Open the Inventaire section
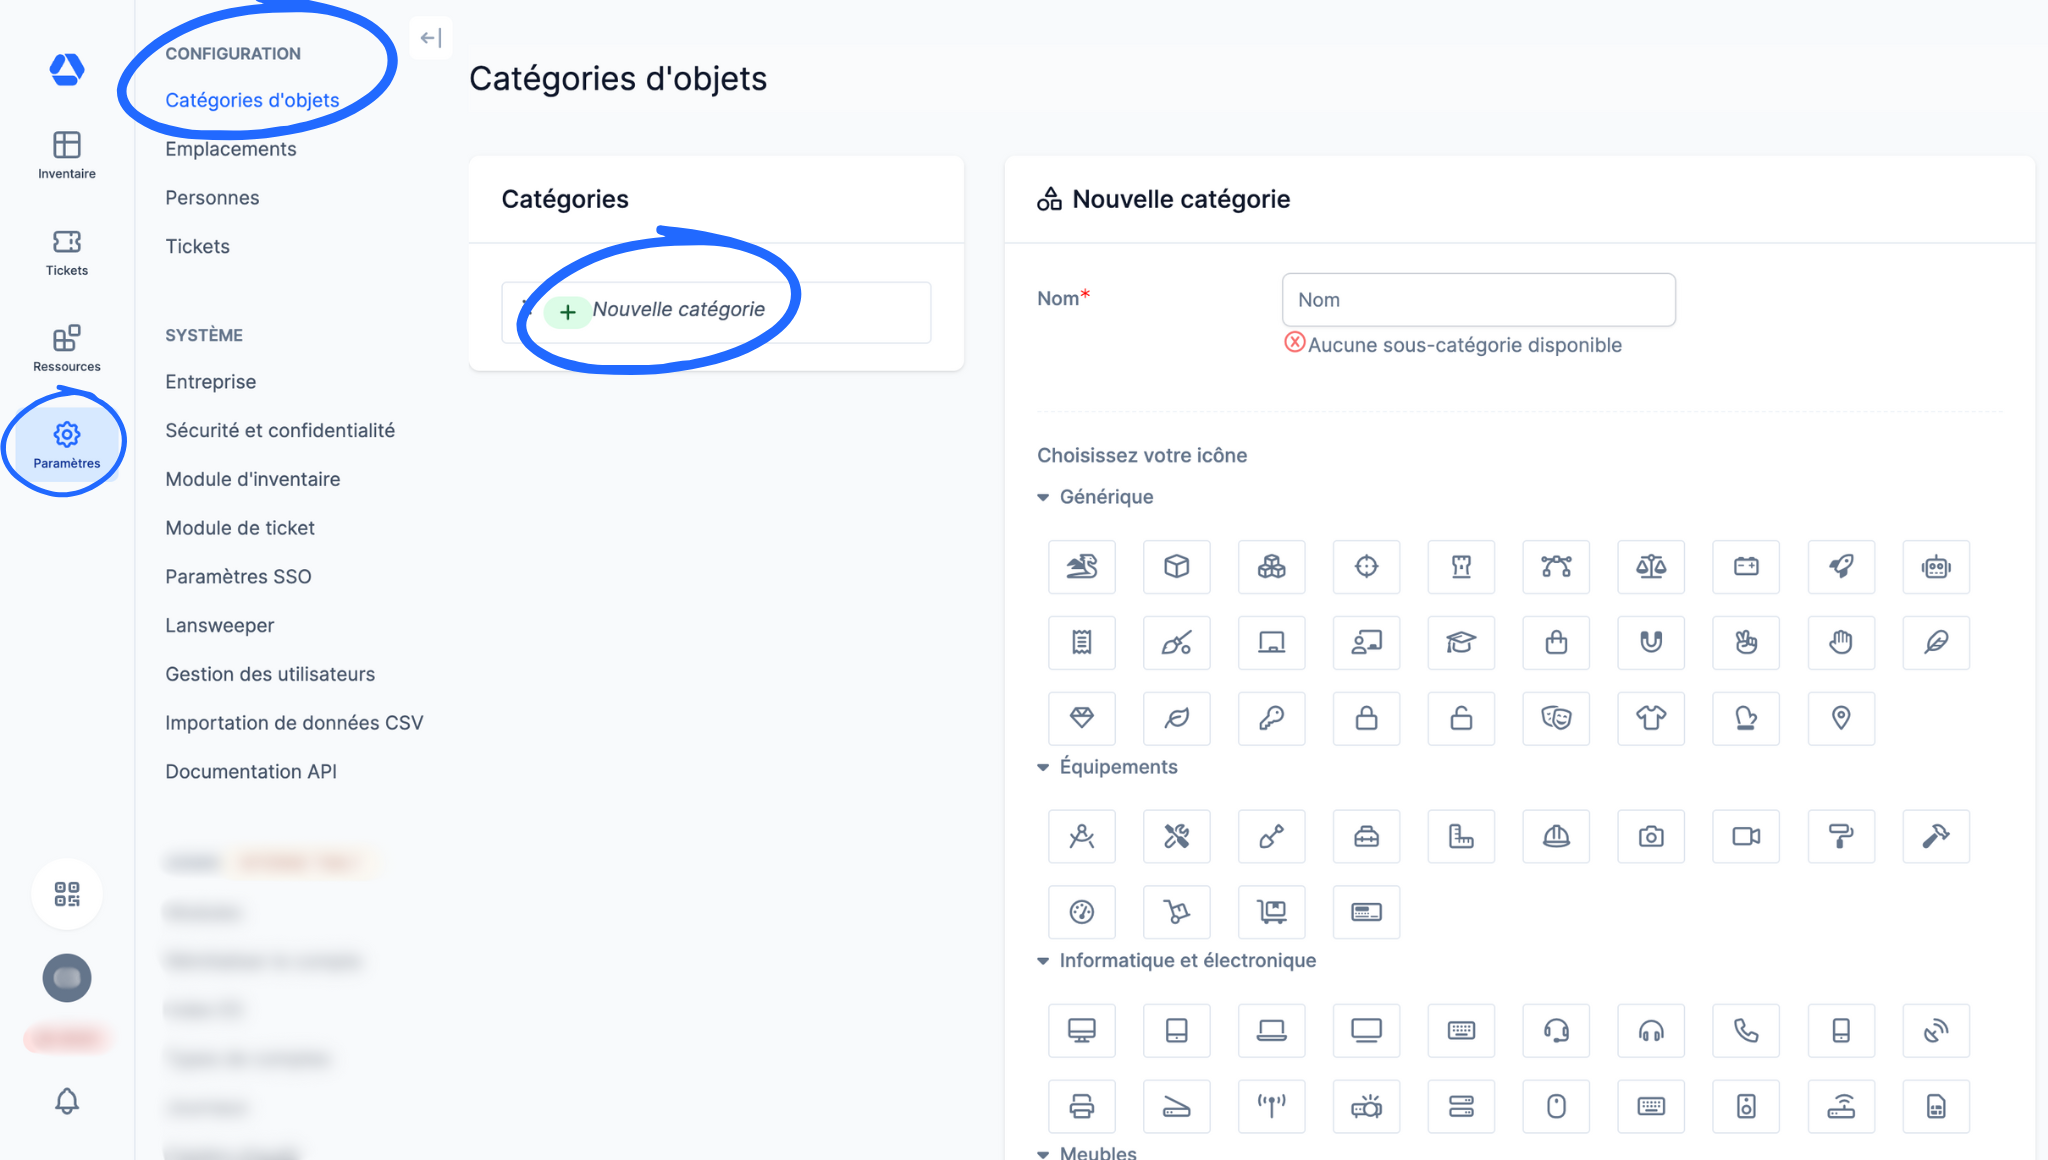 67,155
